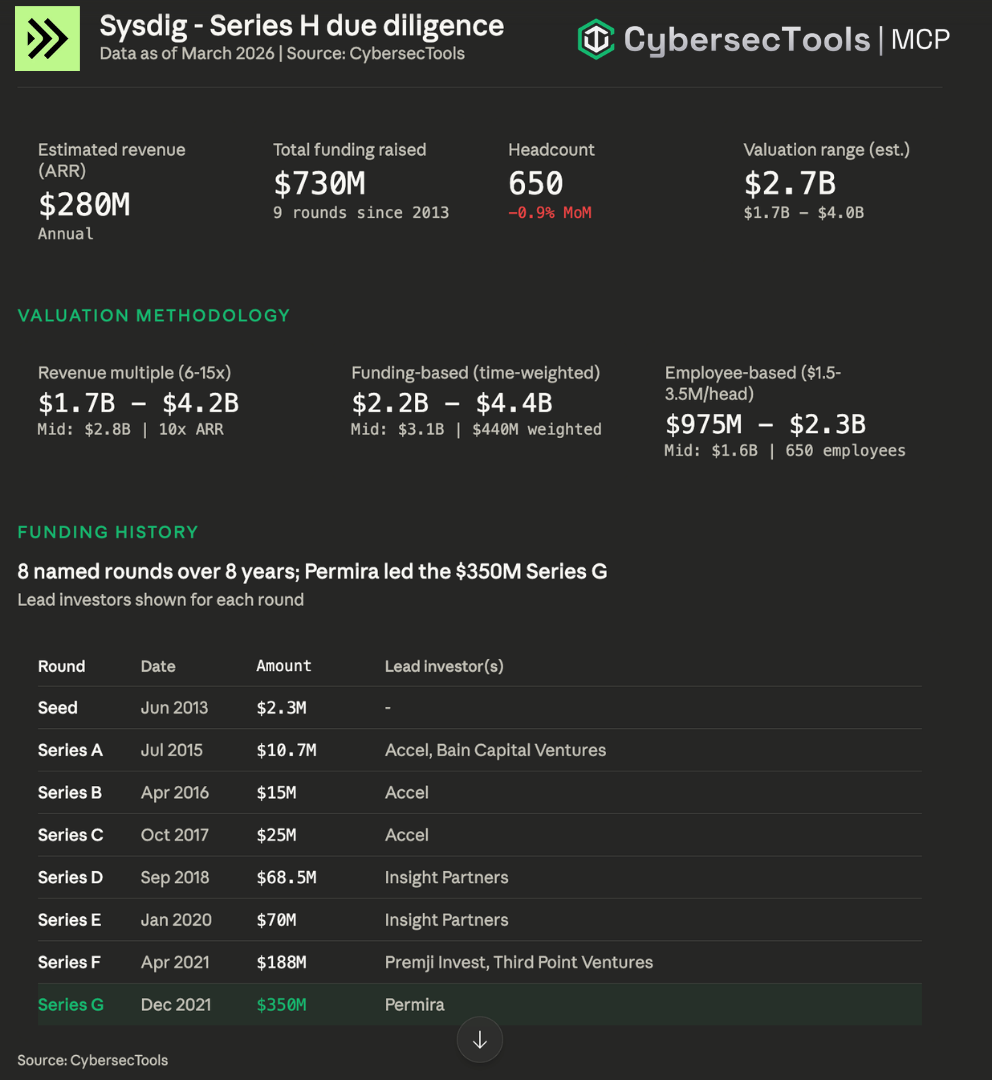Select the CybersecTools hexagon shield icon
993x1080 pixels.
595,40
